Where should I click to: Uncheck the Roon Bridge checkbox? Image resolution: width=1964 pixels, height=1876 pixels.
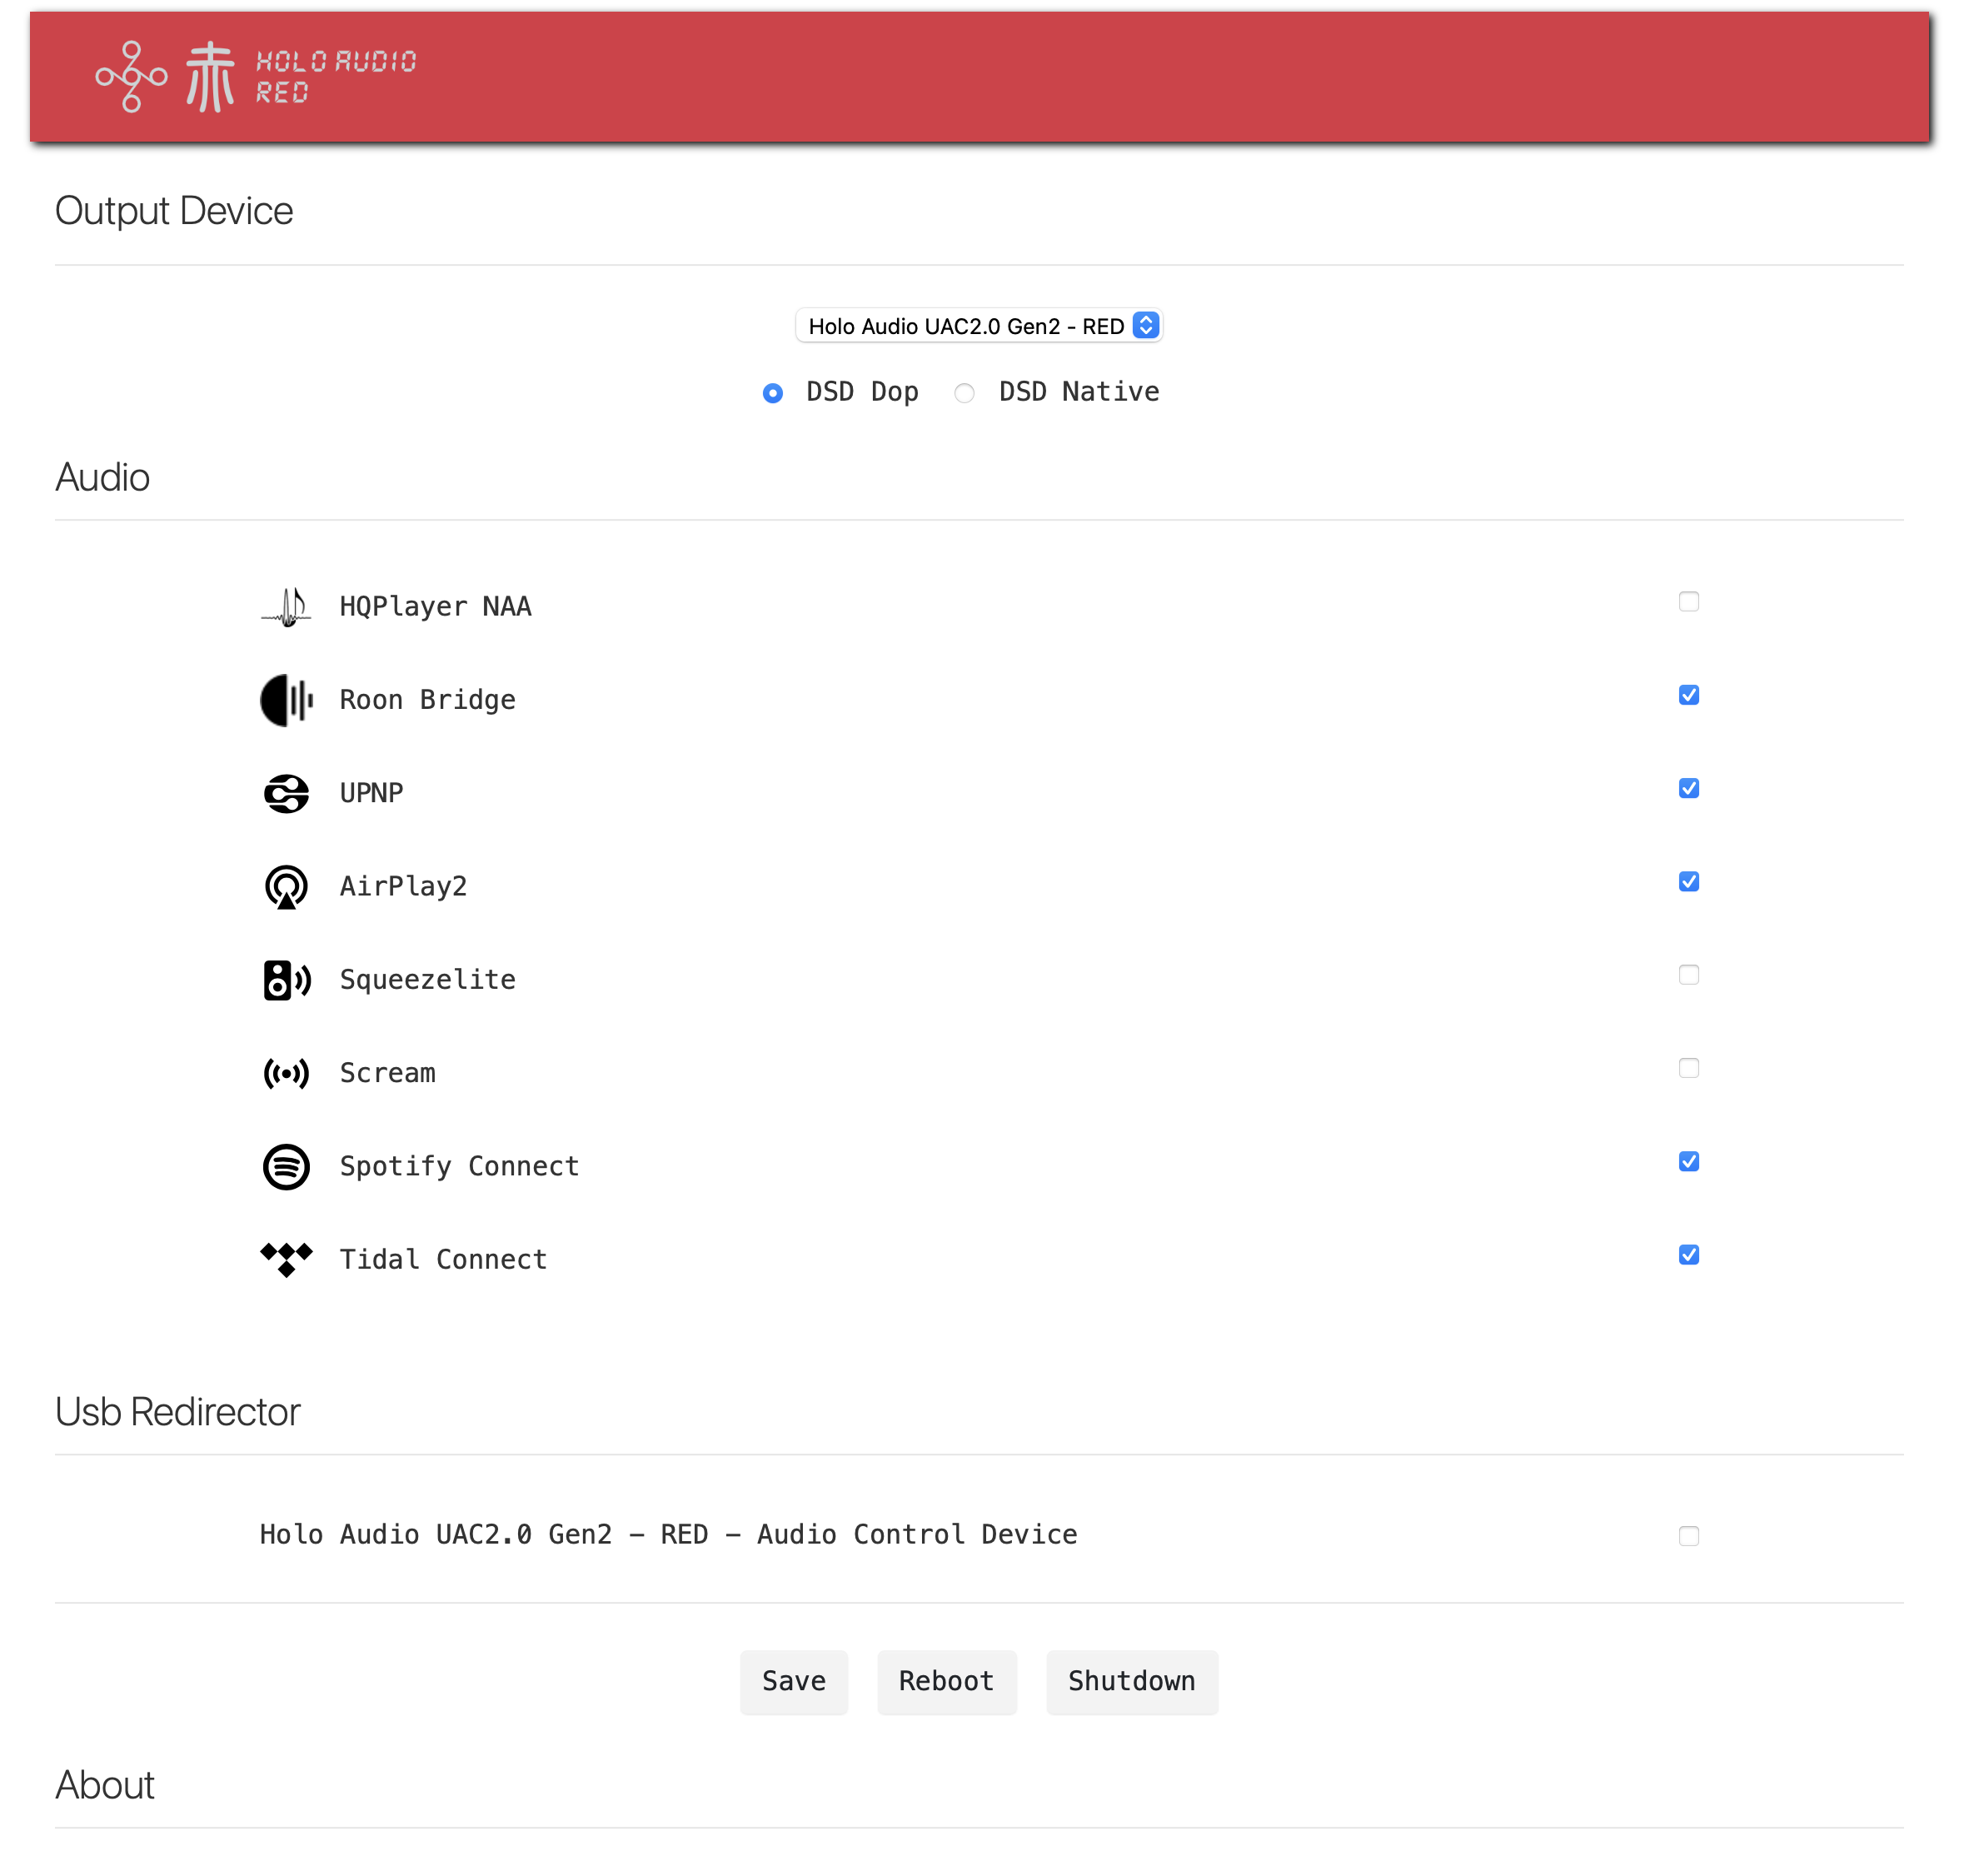(x=1688, y=695)
